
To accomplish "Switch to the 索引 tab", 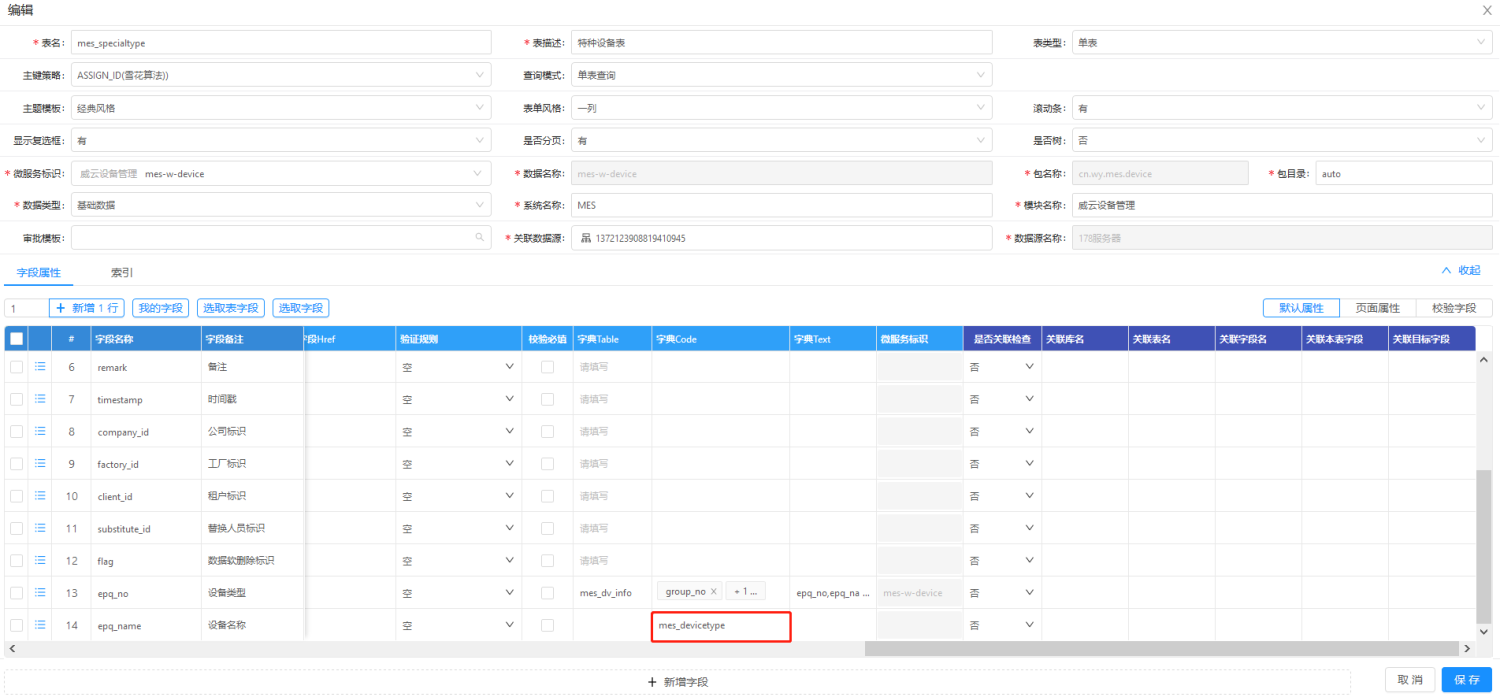I will point(124,271).
